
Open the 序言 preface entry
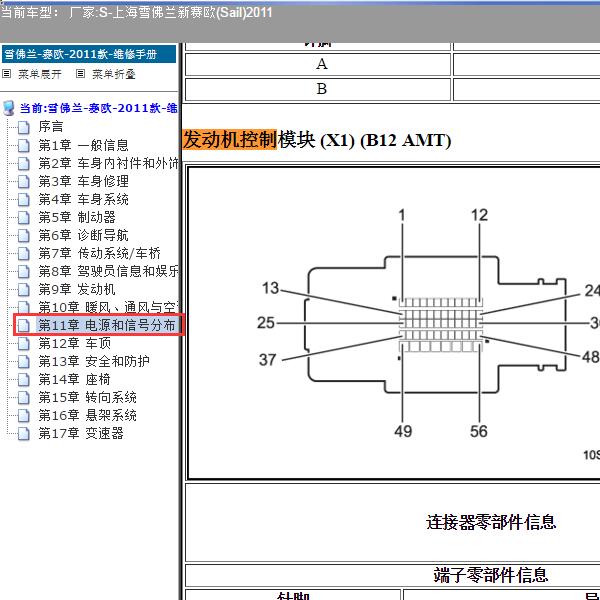pyautogui.click(x=51, y=127)
